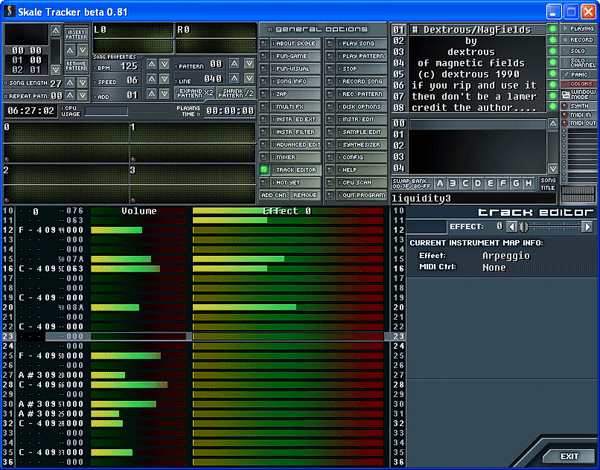This screenshot has height=470, width=600.
Task: Increase the Speed value
Action: (x=152, y=79)
